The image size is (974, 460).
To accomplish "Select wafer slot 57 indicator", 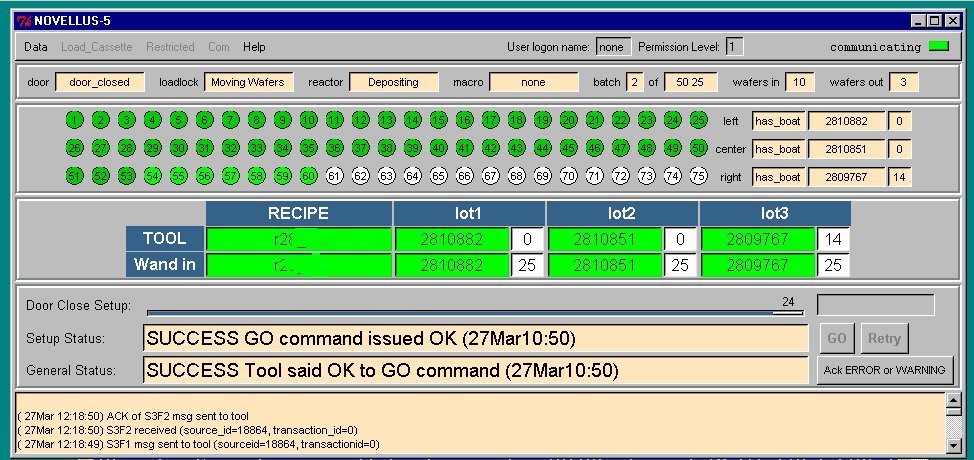I will tap(230, 176).
